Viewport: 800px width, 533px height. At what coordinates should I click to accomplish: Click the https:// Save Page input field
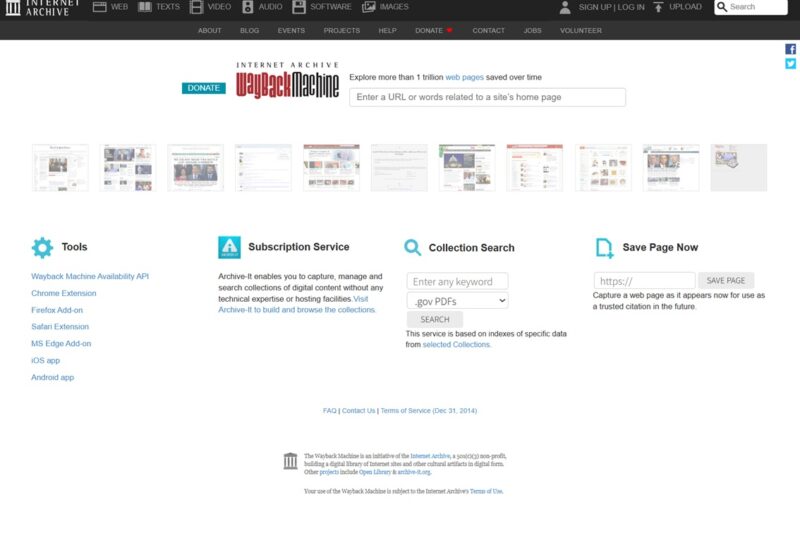pyautogui.click(x=644, y=281)
